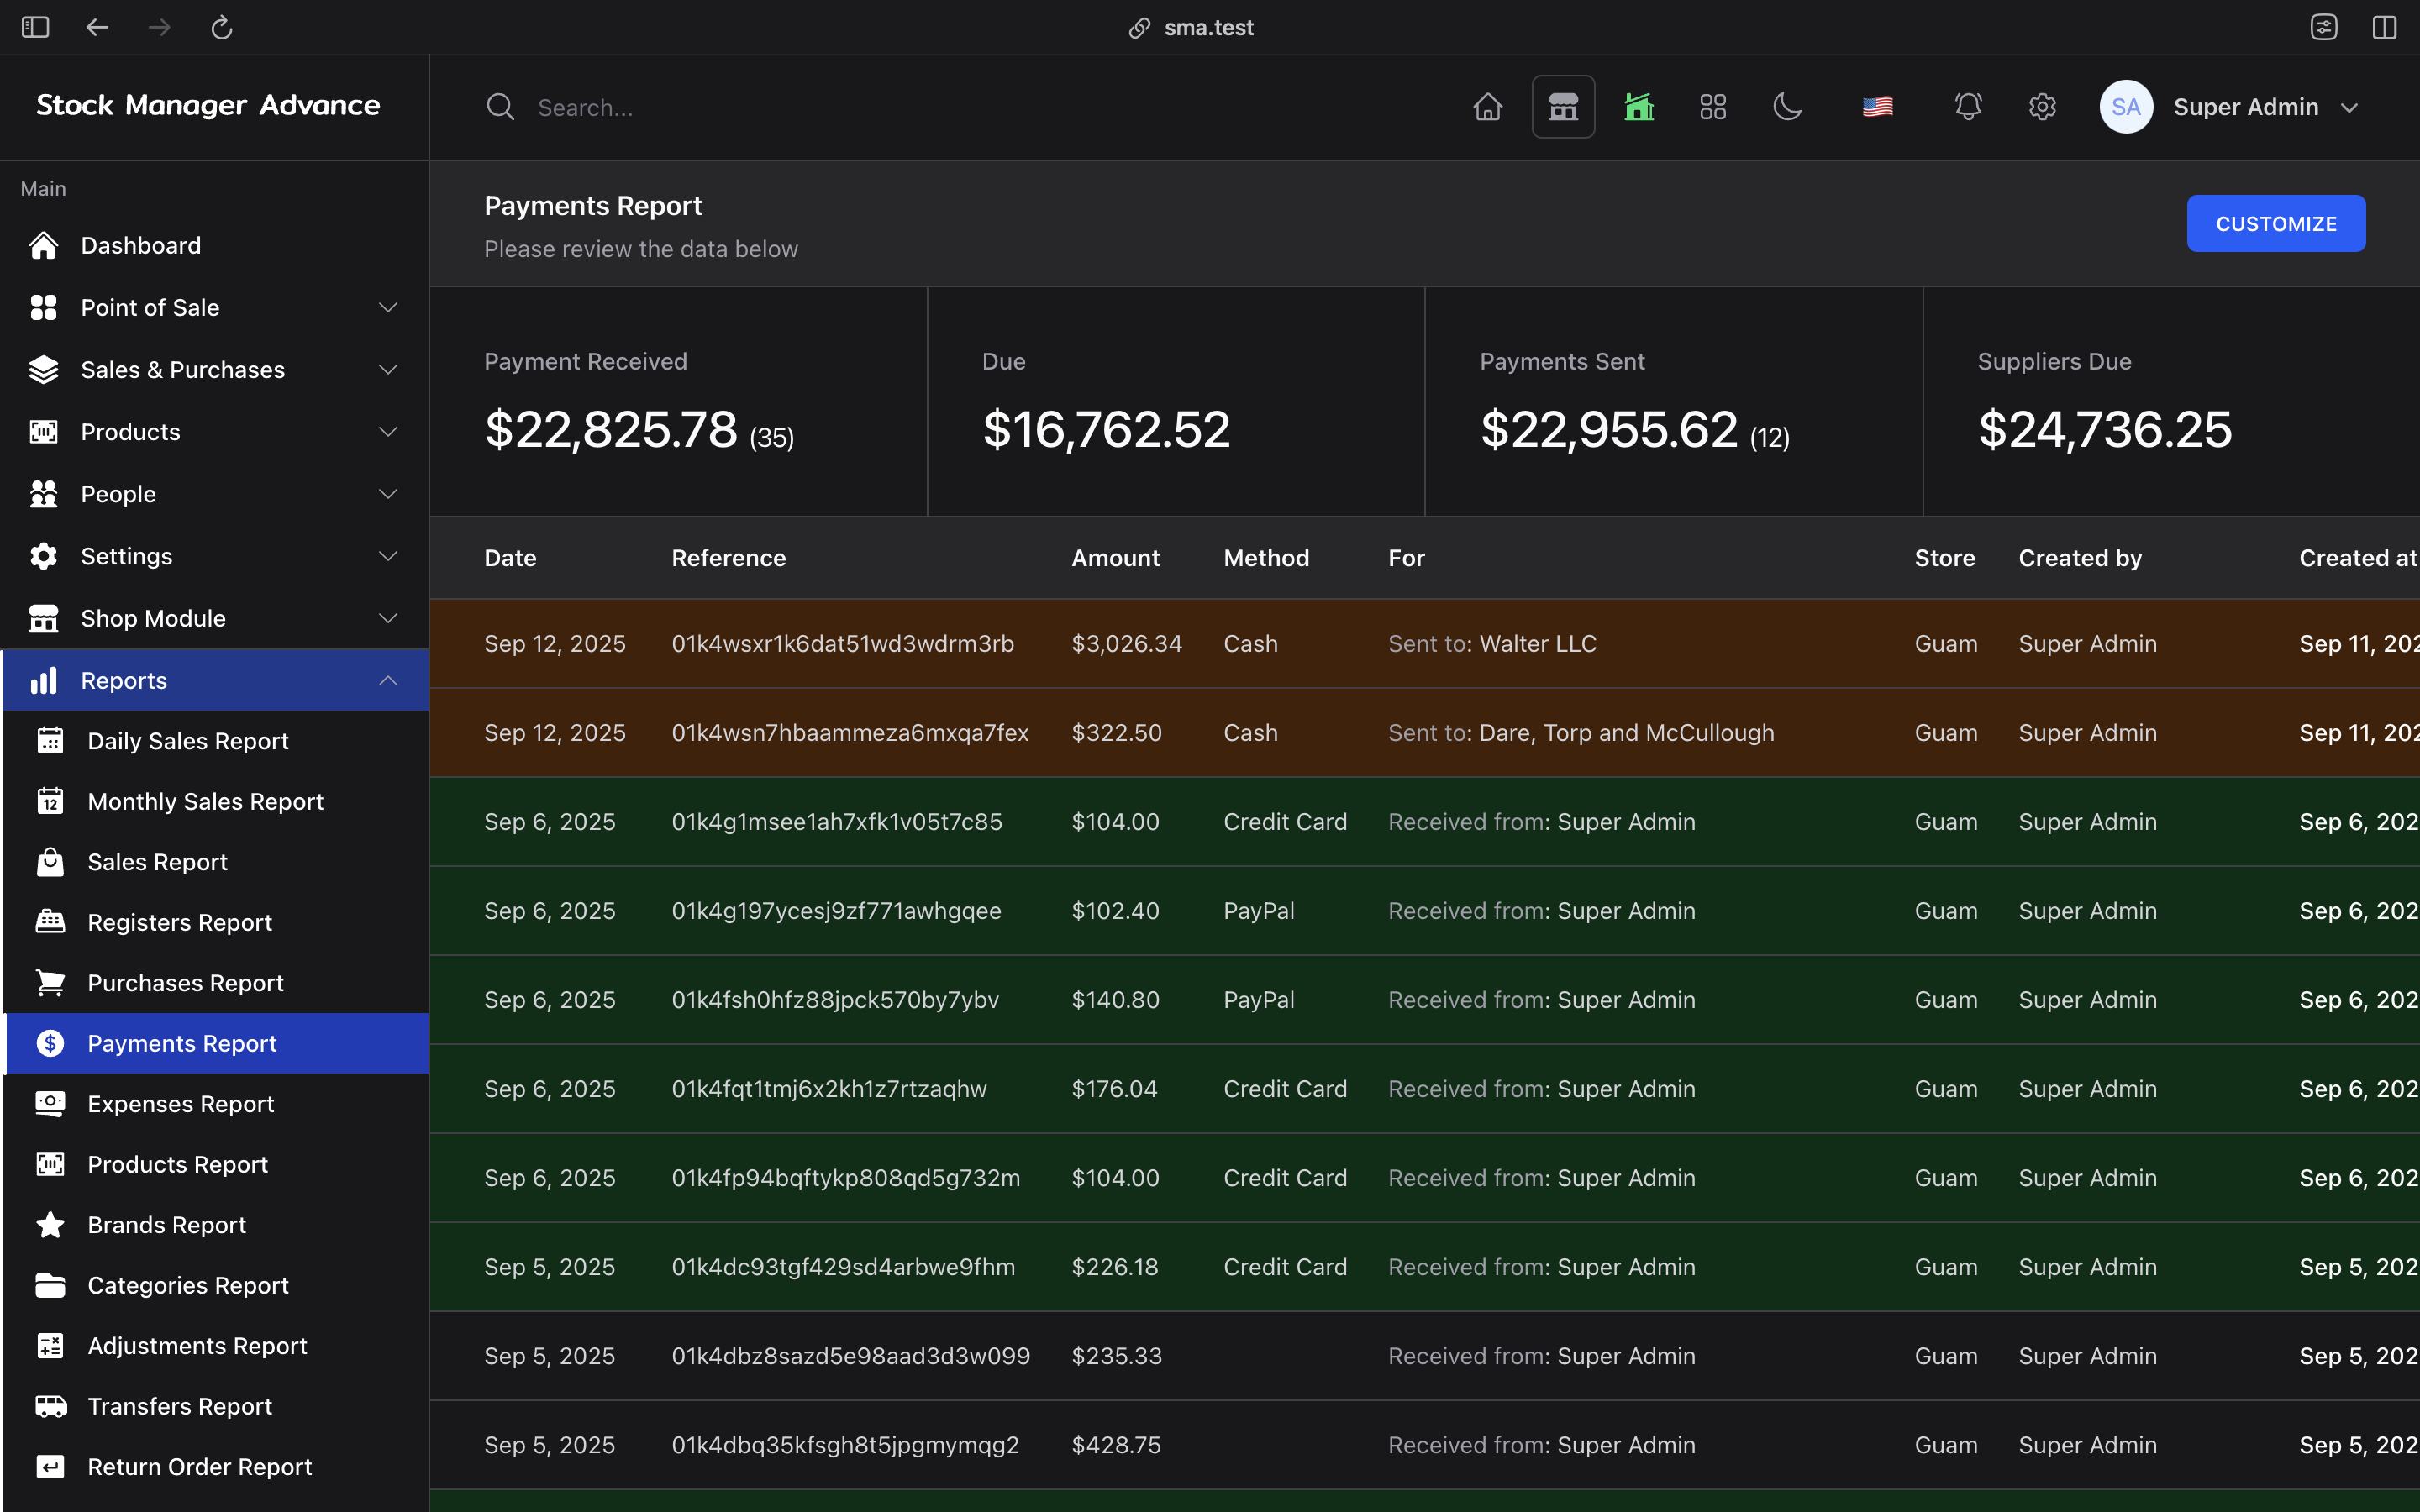This screenshot has height=1512, width=2420.
Task: Expand the Products sidebar menu
Action: coord(216,432)
